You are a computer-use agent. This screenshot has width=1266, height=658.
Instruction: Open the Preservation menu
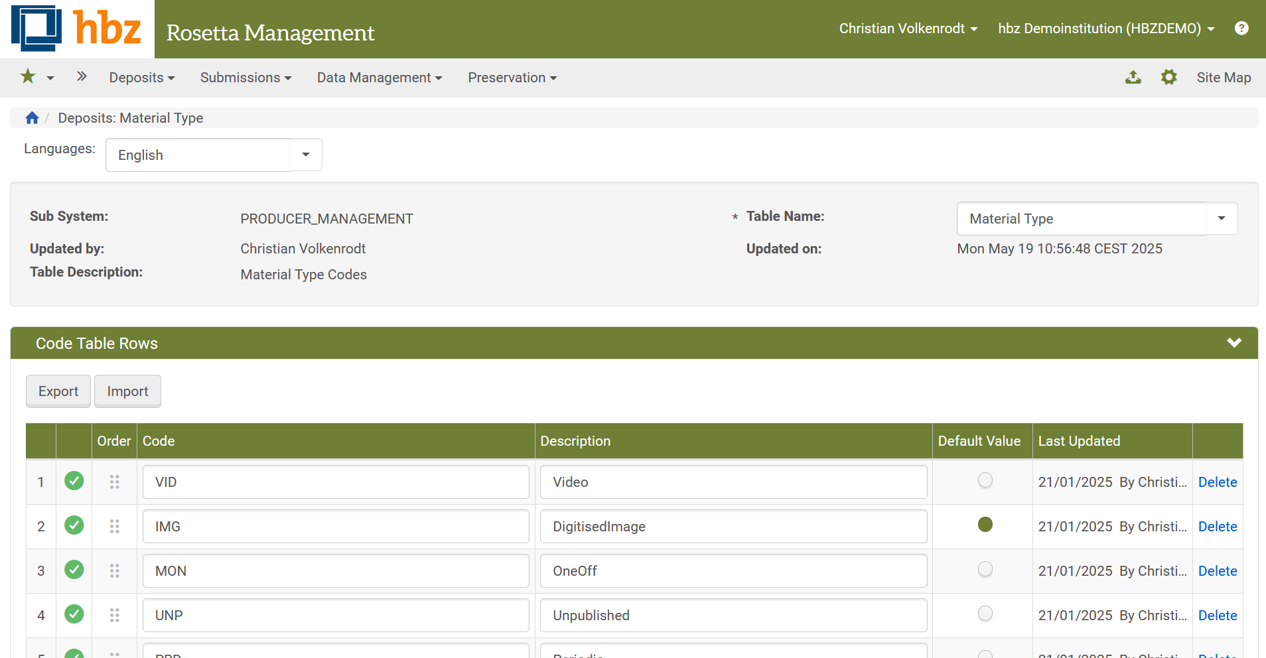[511, 77]
